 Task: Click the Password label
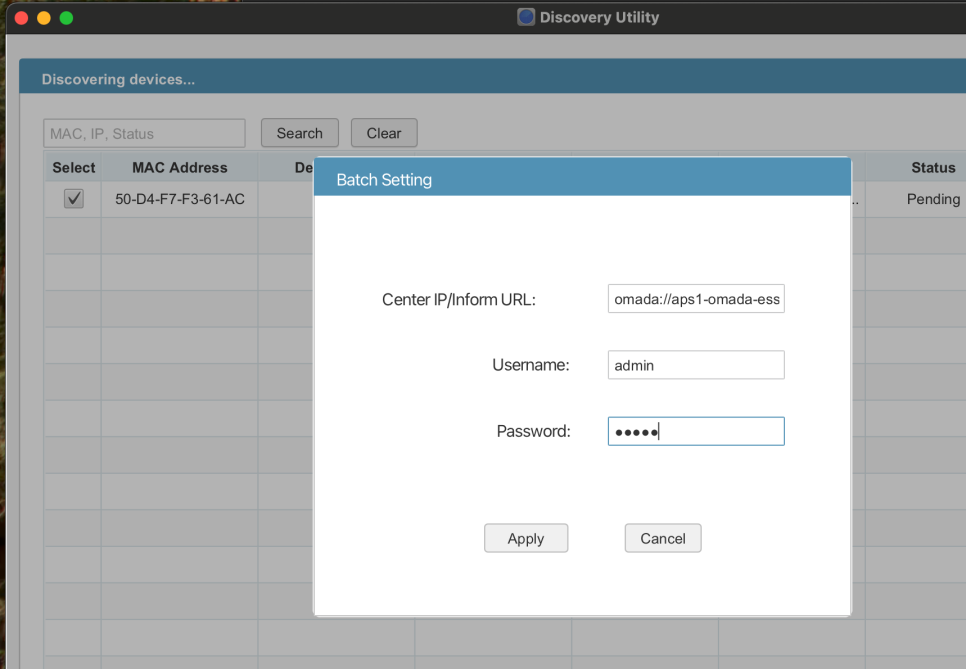tap(534, 431)
